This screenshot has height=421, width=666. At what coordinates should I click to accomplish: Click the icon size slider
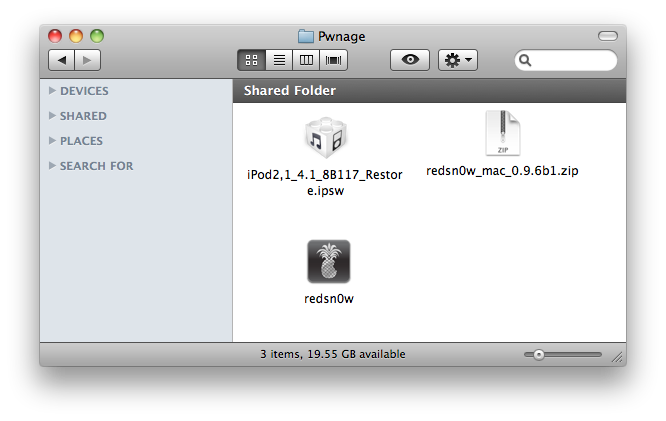coord(563,354)
